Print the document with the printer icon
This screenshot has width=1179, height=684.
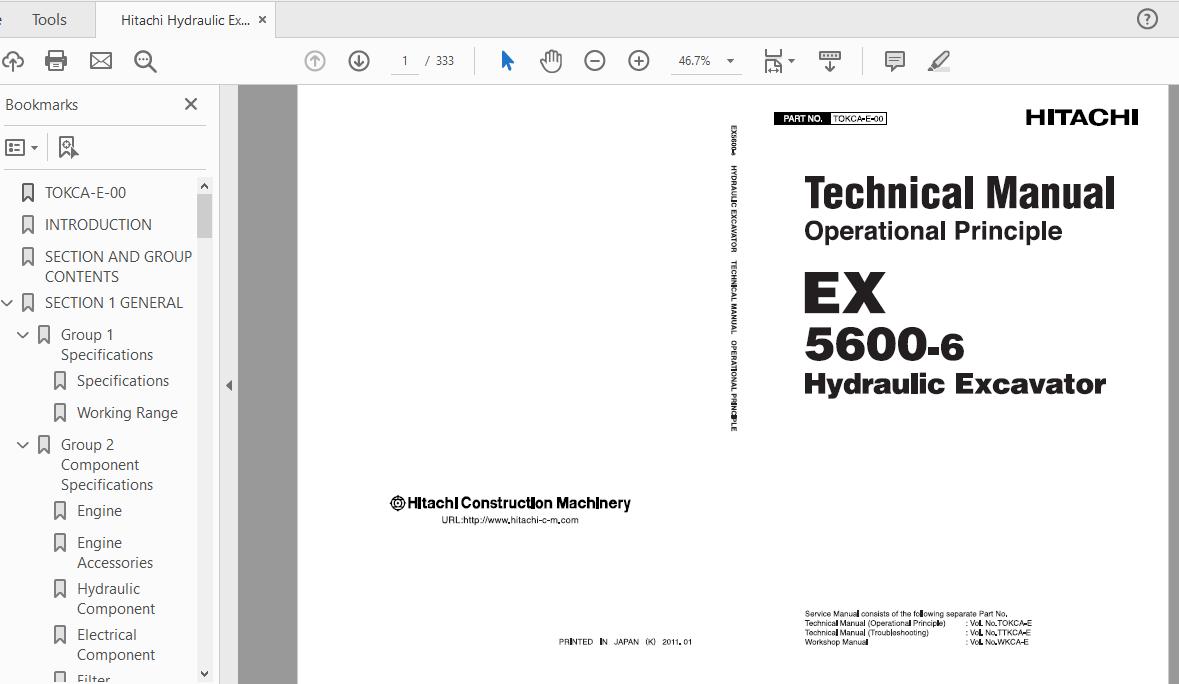coord(56,61)
